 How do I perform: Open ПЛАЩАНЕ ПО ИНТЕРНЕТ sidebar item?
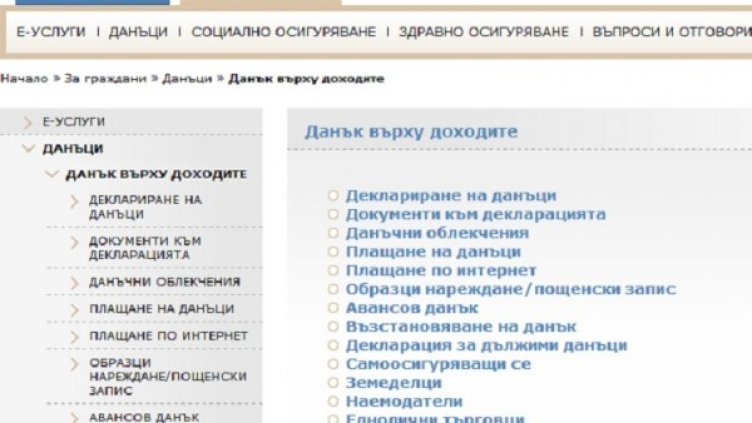(x=168, y=335)
